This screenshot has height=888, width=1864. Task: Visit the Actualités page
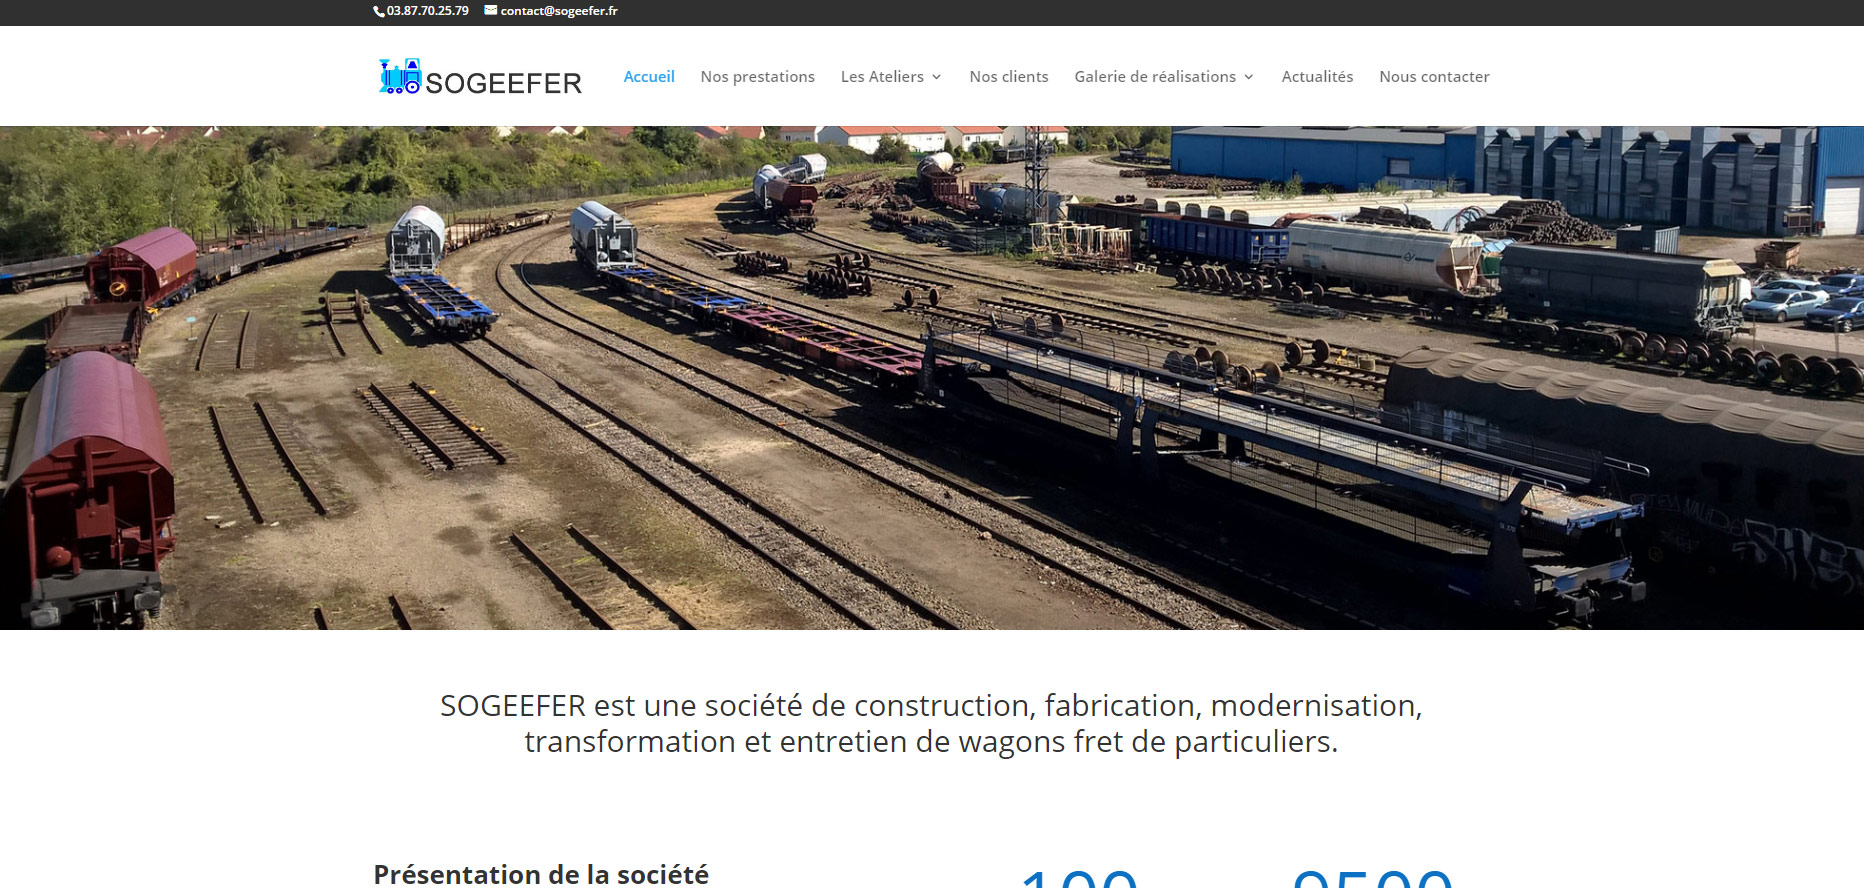point(1317,77)
